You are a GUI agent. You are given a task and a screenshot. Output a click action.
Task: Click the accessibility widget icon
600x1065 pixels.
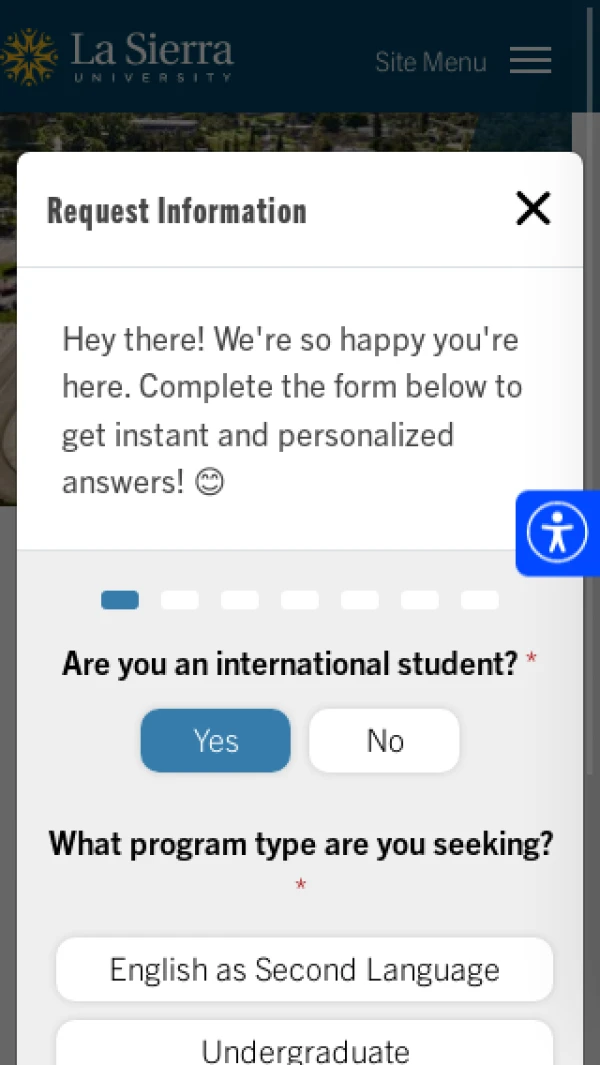click(x=557, y=532)
